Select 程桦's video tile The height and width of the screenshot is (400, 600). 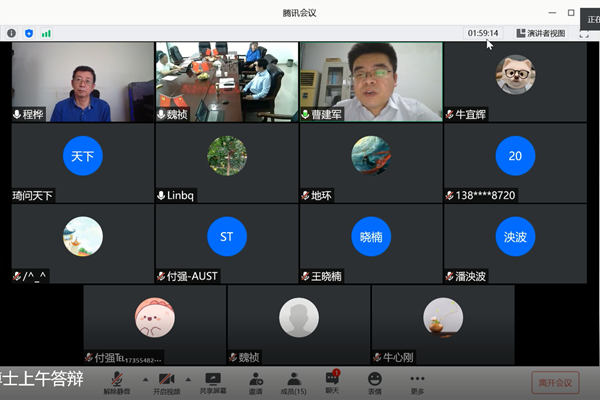click(x=83, y=81)
